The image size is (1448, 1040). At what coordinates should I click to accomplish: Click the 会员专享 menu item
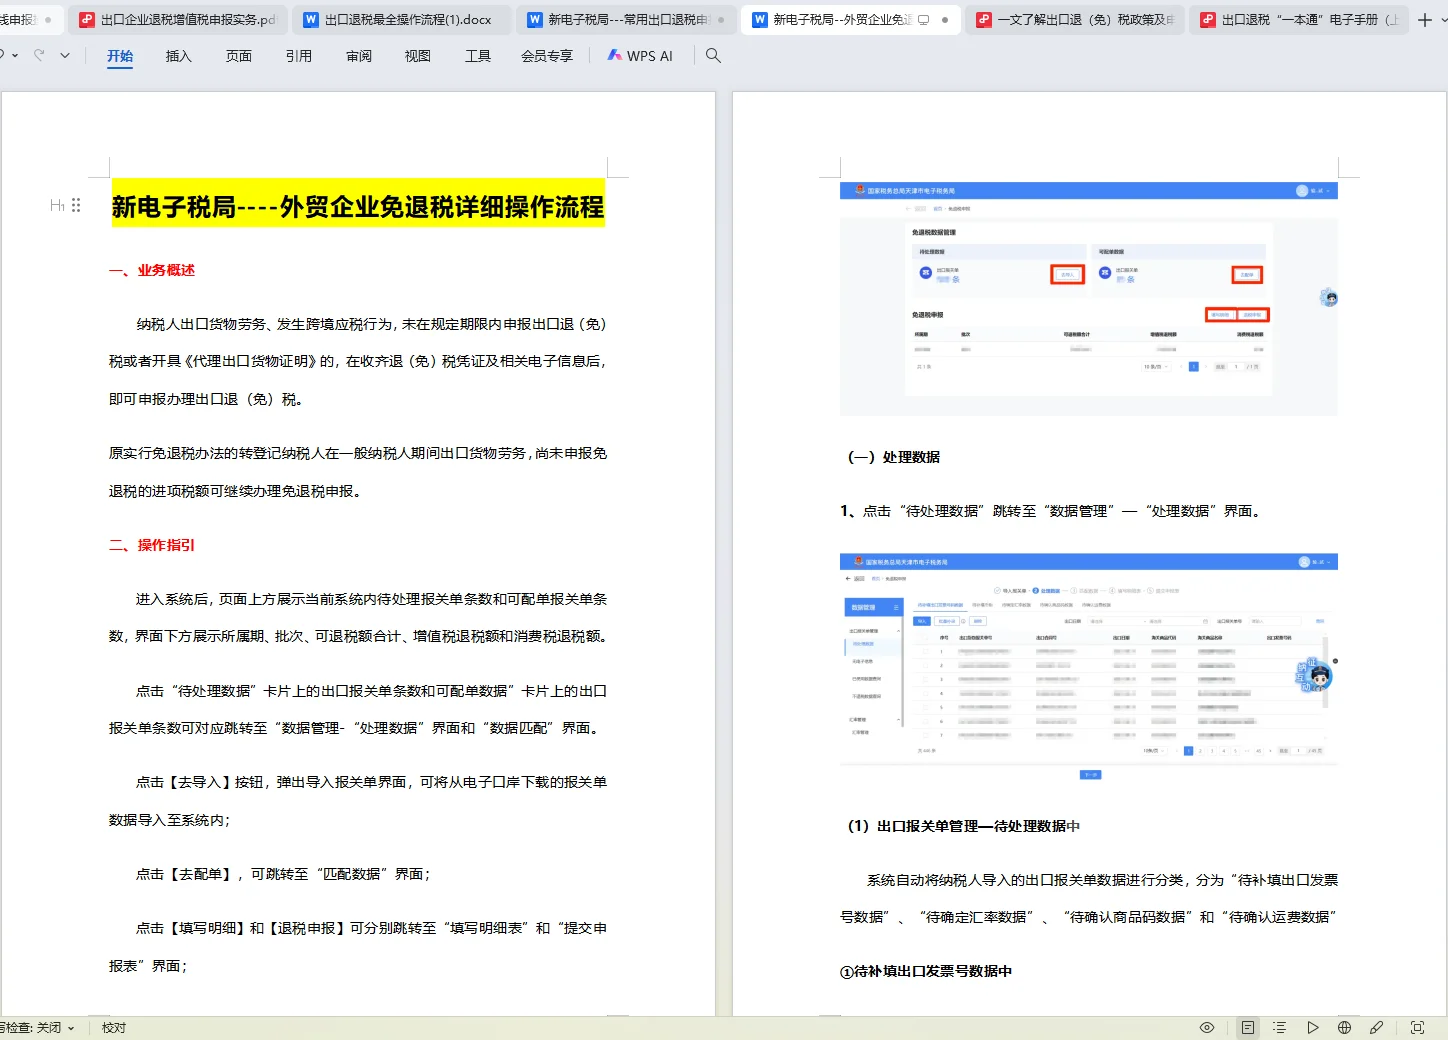547,55
